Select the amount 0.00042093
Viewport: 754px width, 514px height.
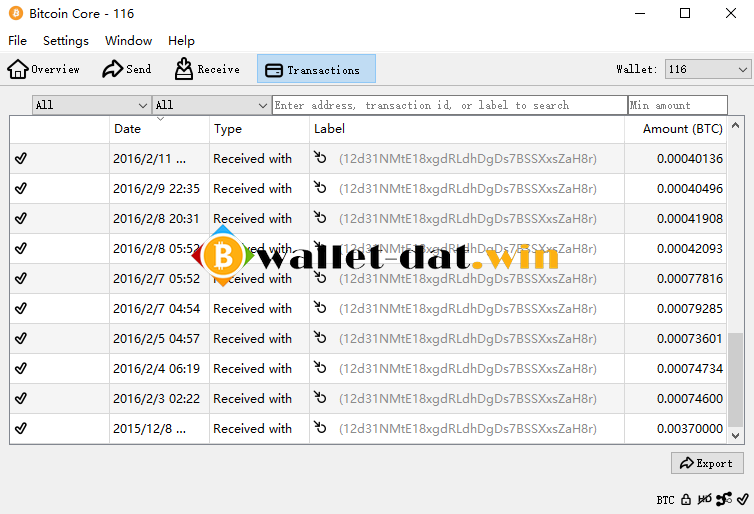pyautogui.click(x=690, y=249)
